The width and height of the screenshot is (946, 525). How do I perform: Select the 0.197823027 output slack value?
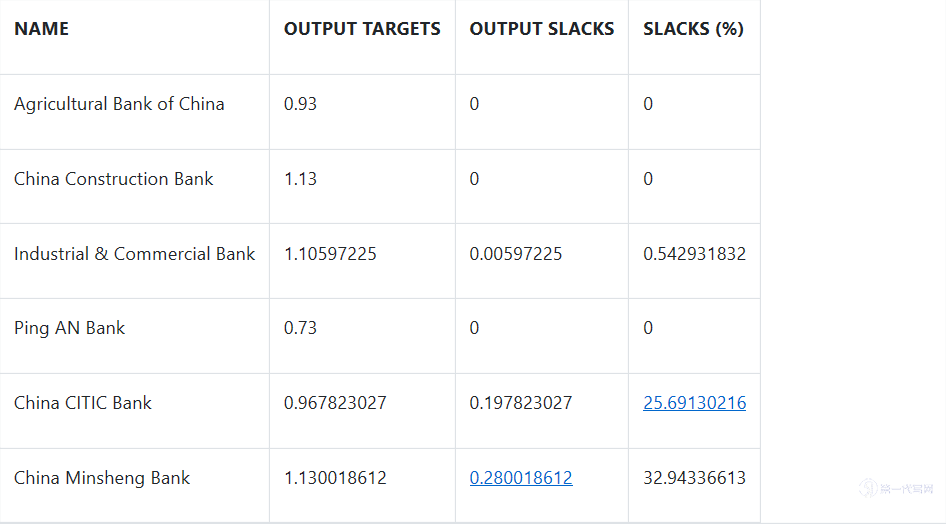coord(521,403)
